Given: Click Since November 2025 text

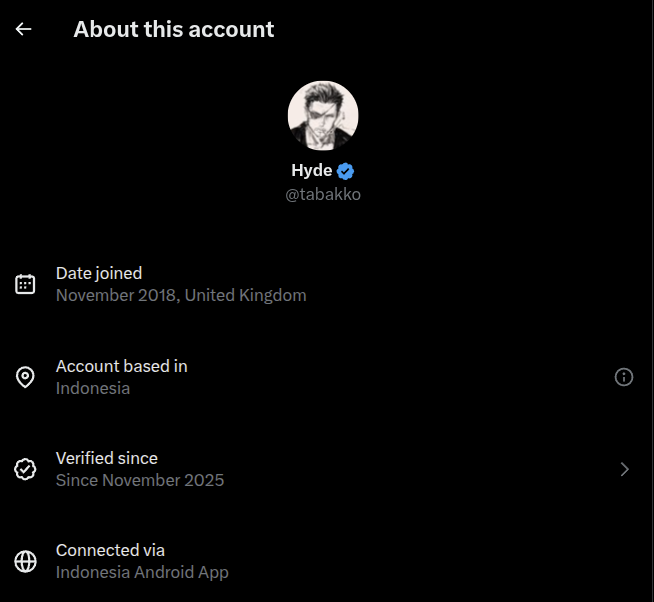Looking at the screenshot, I should (x=140, y=480).
